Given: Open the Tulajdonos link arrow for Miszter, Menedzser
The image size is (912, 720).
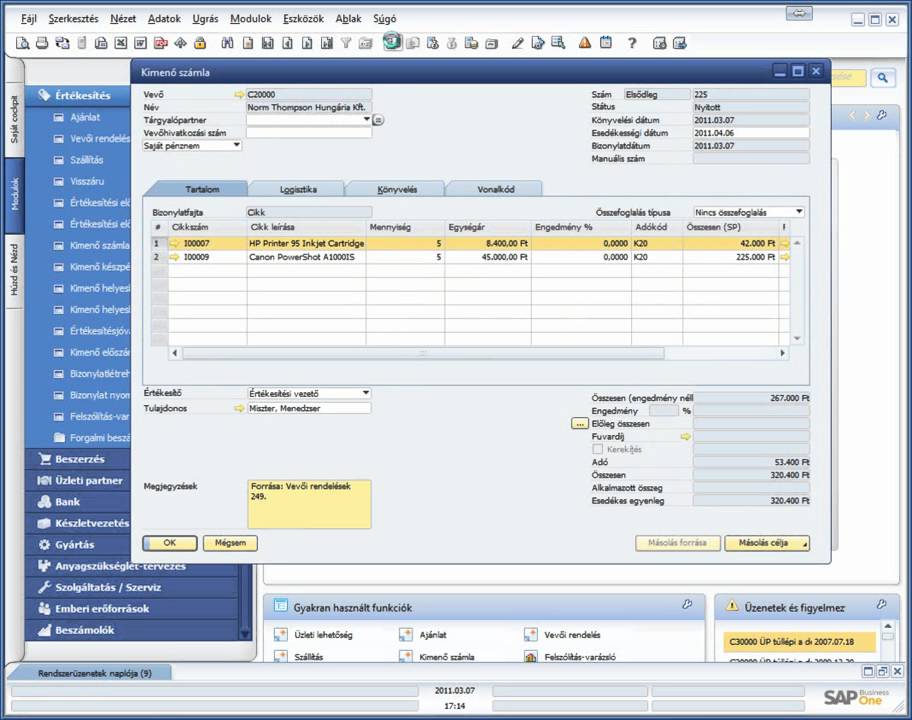Looking at the screenshot, I should click(x=238, y=408).
